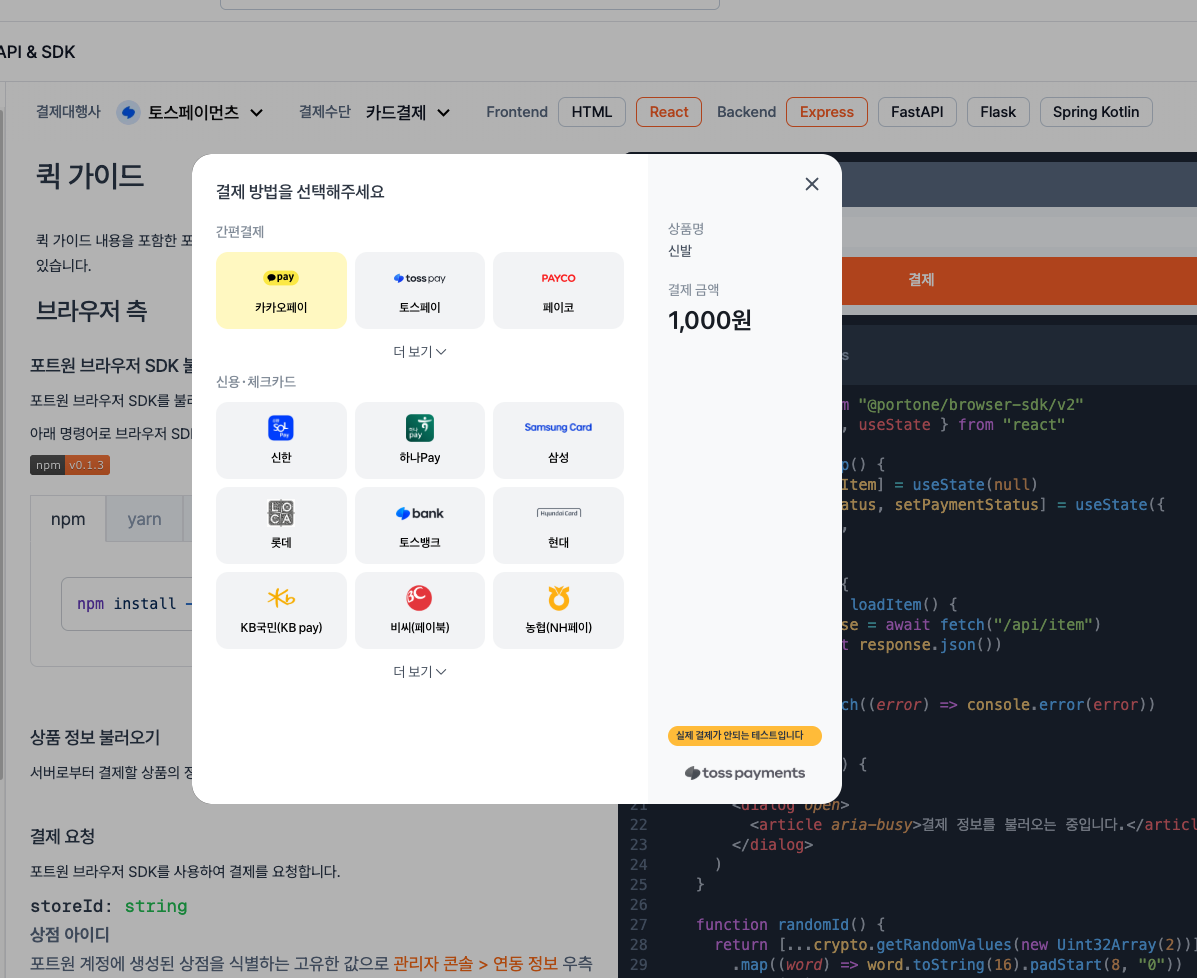Click the npm install command box
The height and width of the screenshot is (978, 1197).
point(127,604)
